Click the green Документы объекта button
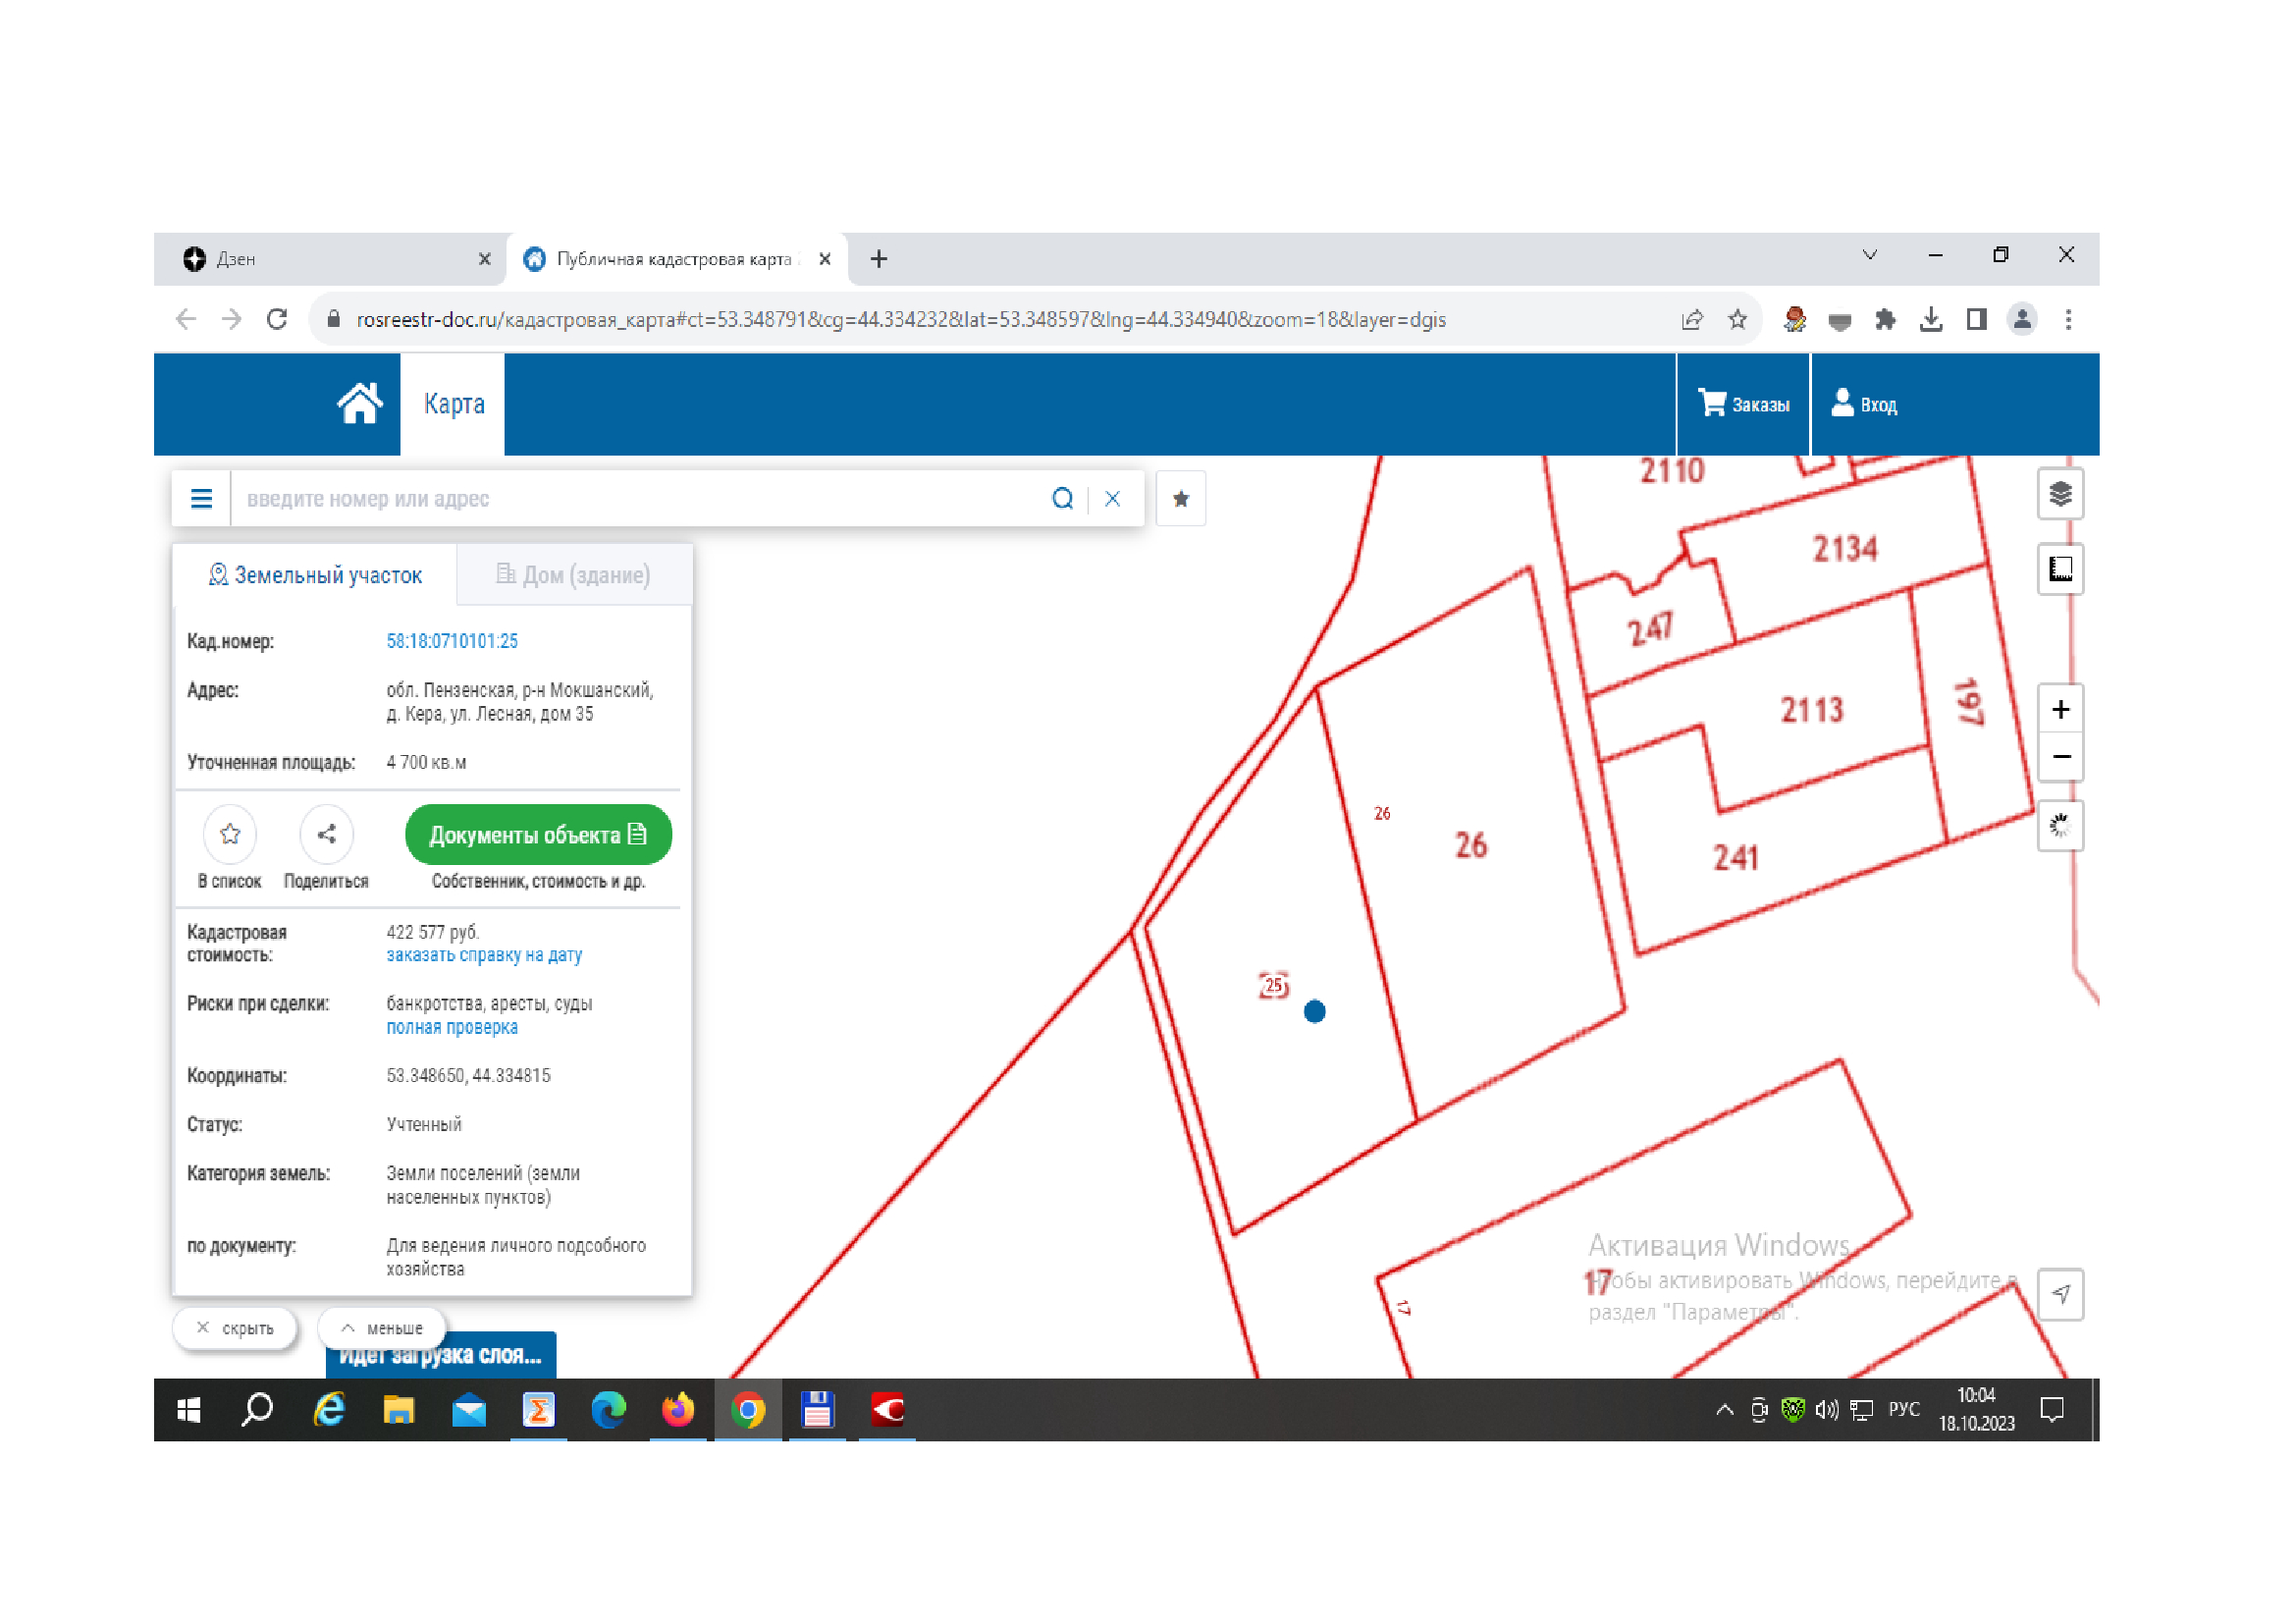2296x1624 pixels. click(x=538, y=834)
